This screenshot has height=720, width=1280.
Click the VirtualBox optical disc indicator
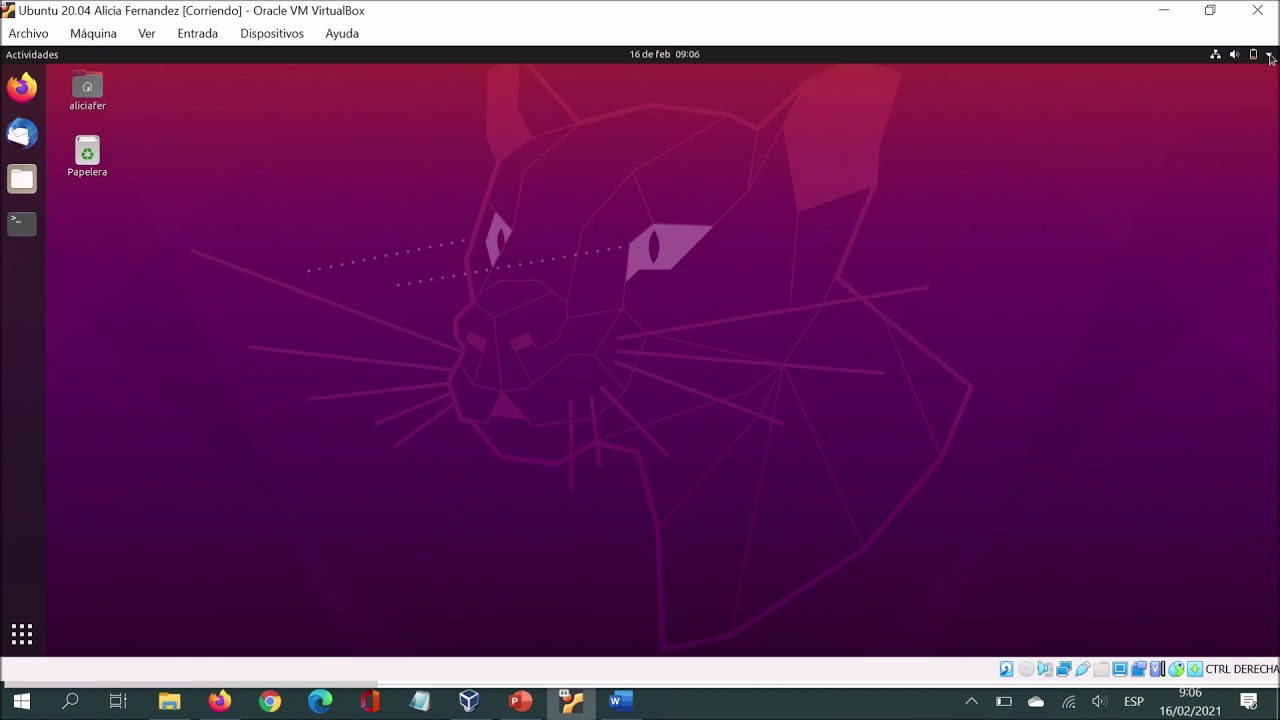click(1026, 669)
